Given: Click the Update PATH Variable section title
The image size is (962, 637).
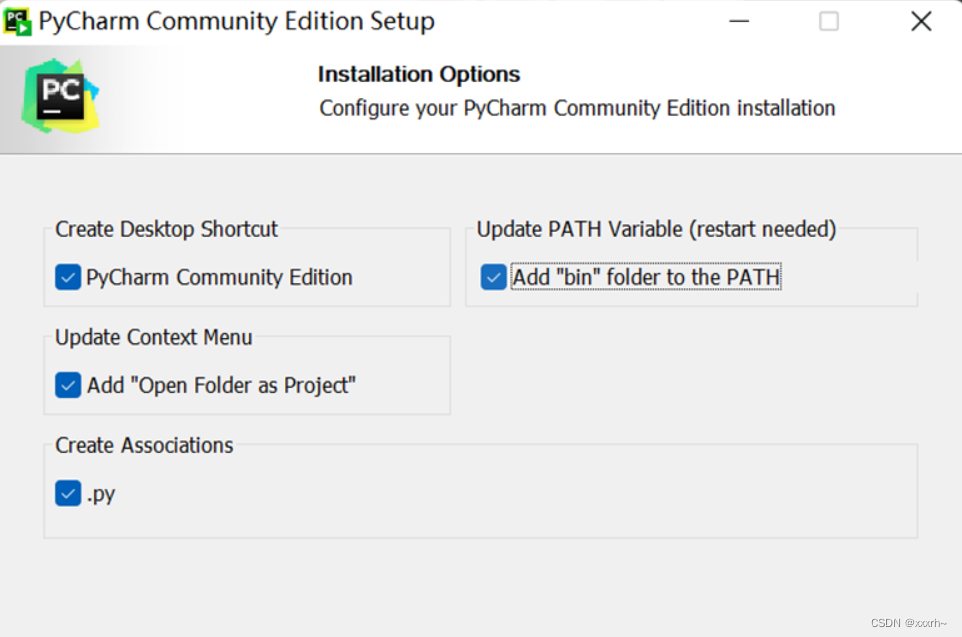Looking at the screenshot, I should click(x=656, y=229).
